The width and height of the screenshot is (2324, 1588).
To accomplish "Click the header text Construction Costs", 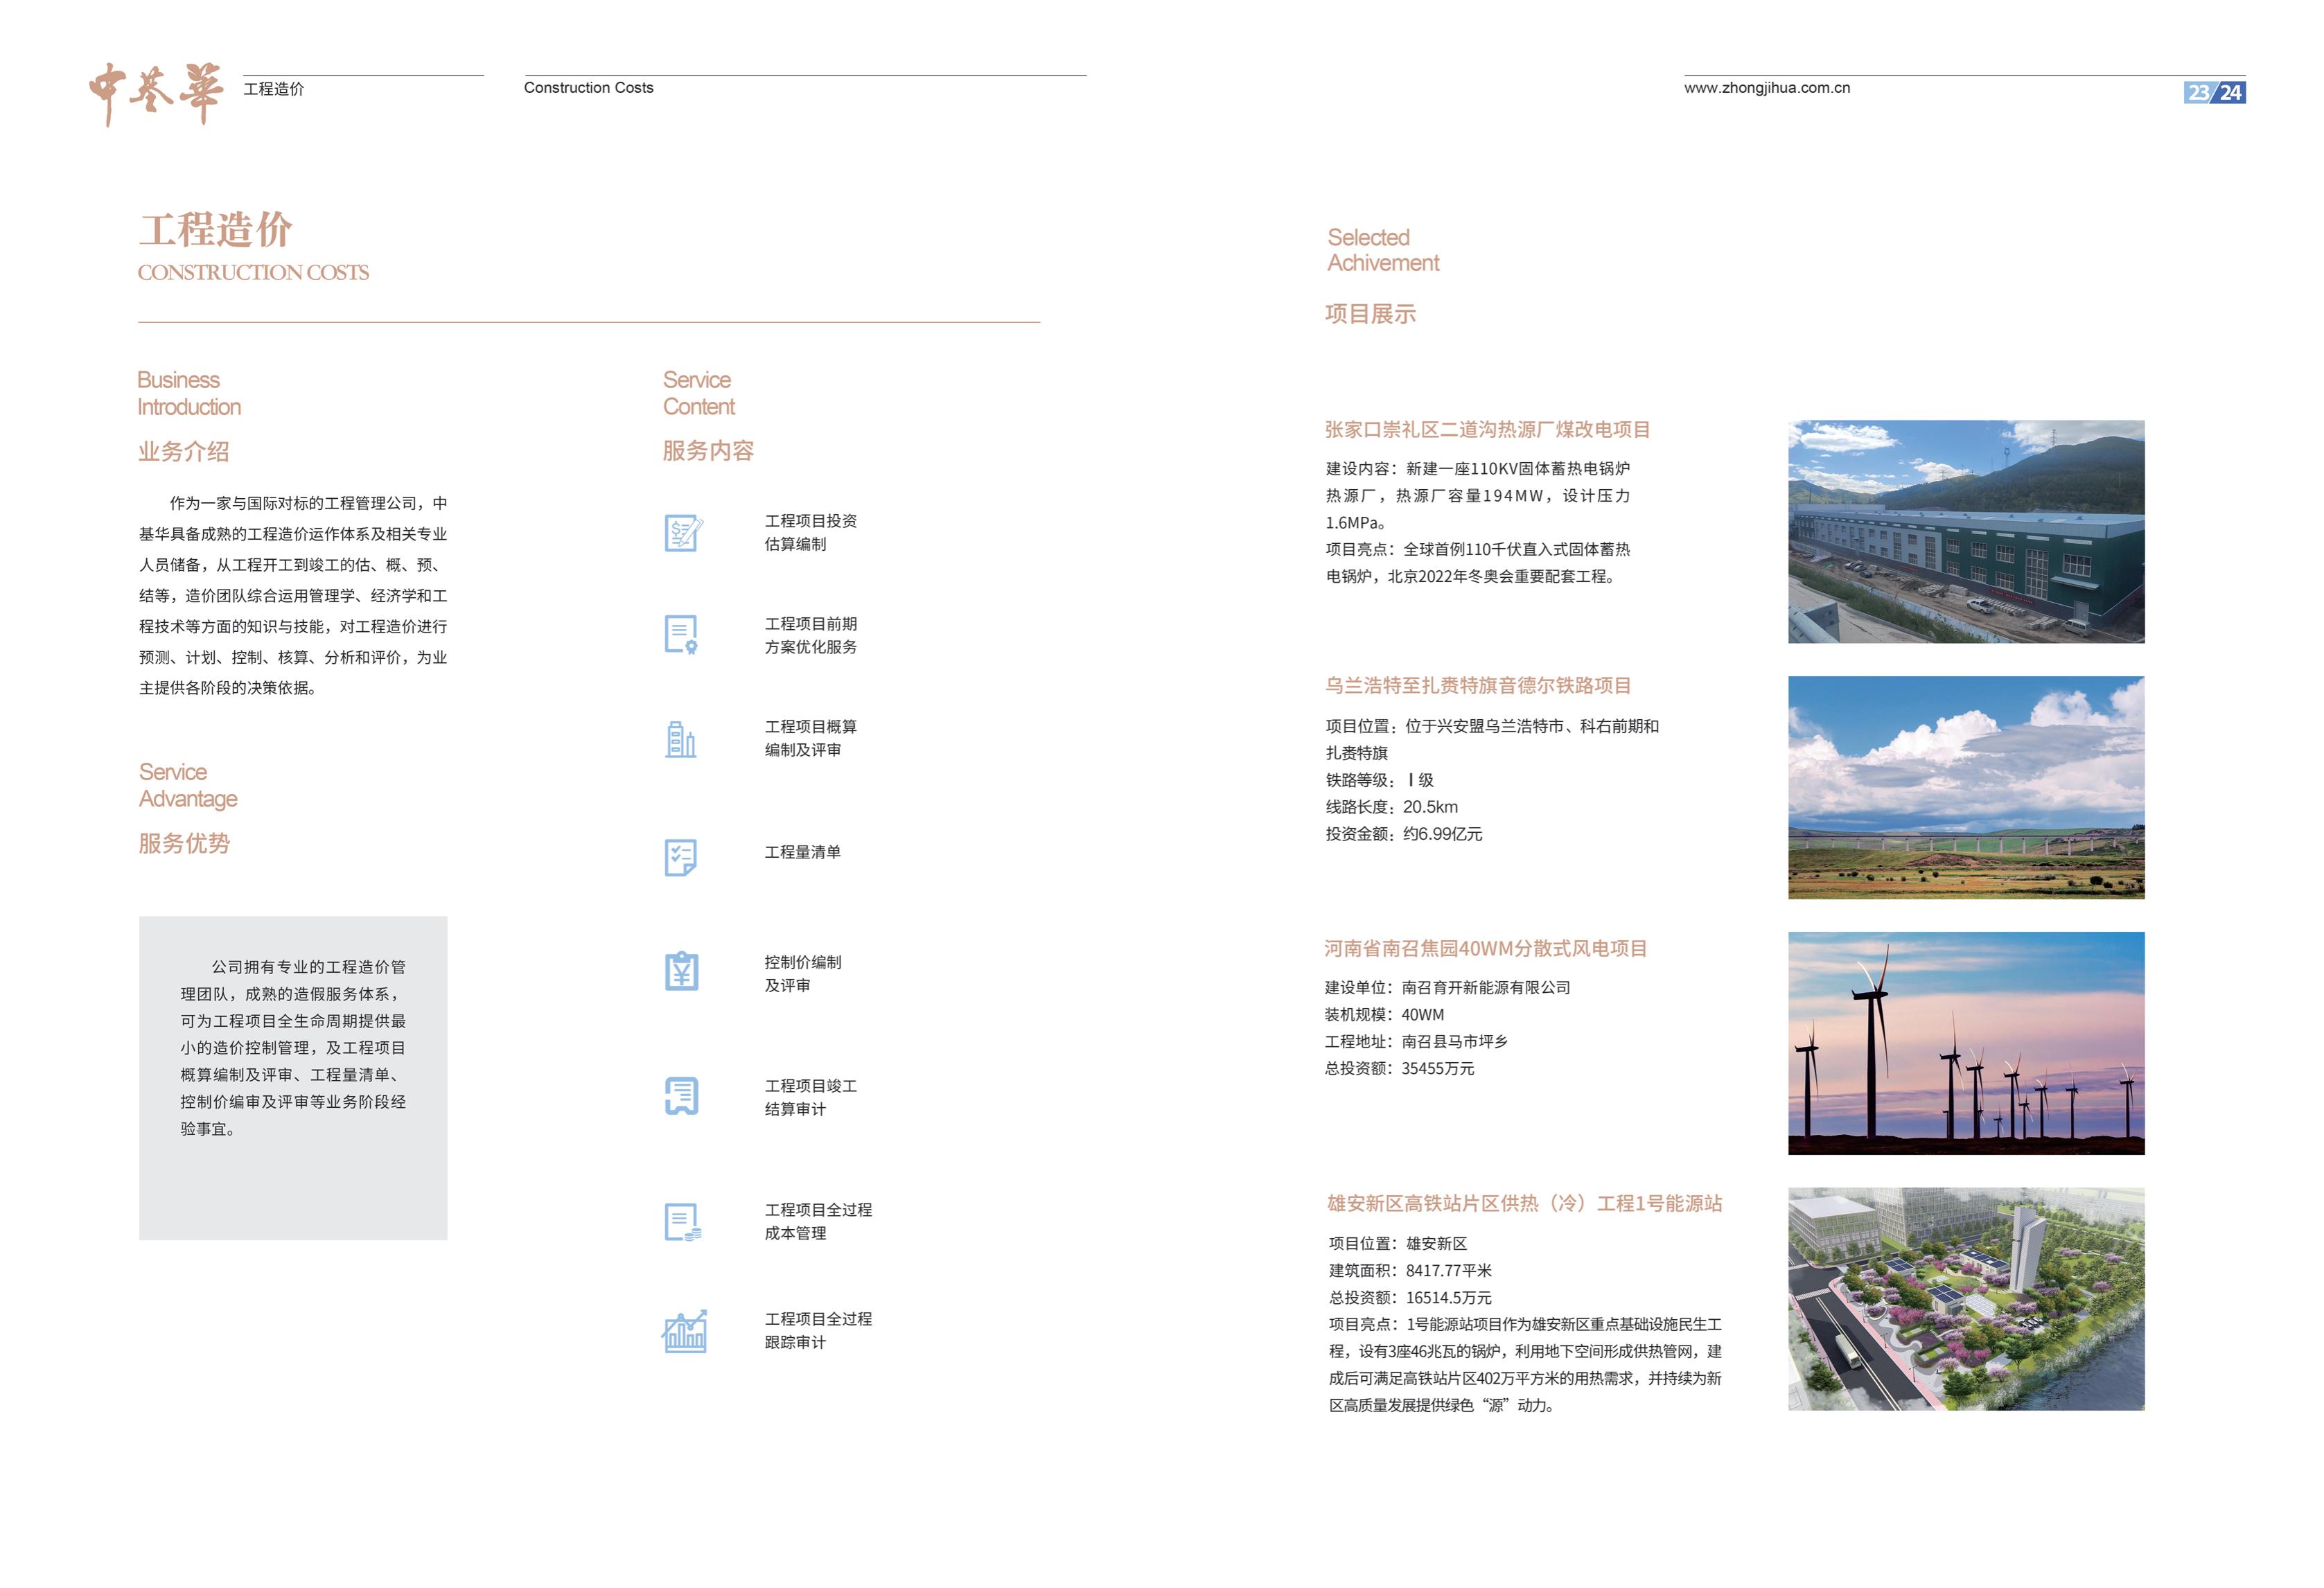I will [588, 88].
